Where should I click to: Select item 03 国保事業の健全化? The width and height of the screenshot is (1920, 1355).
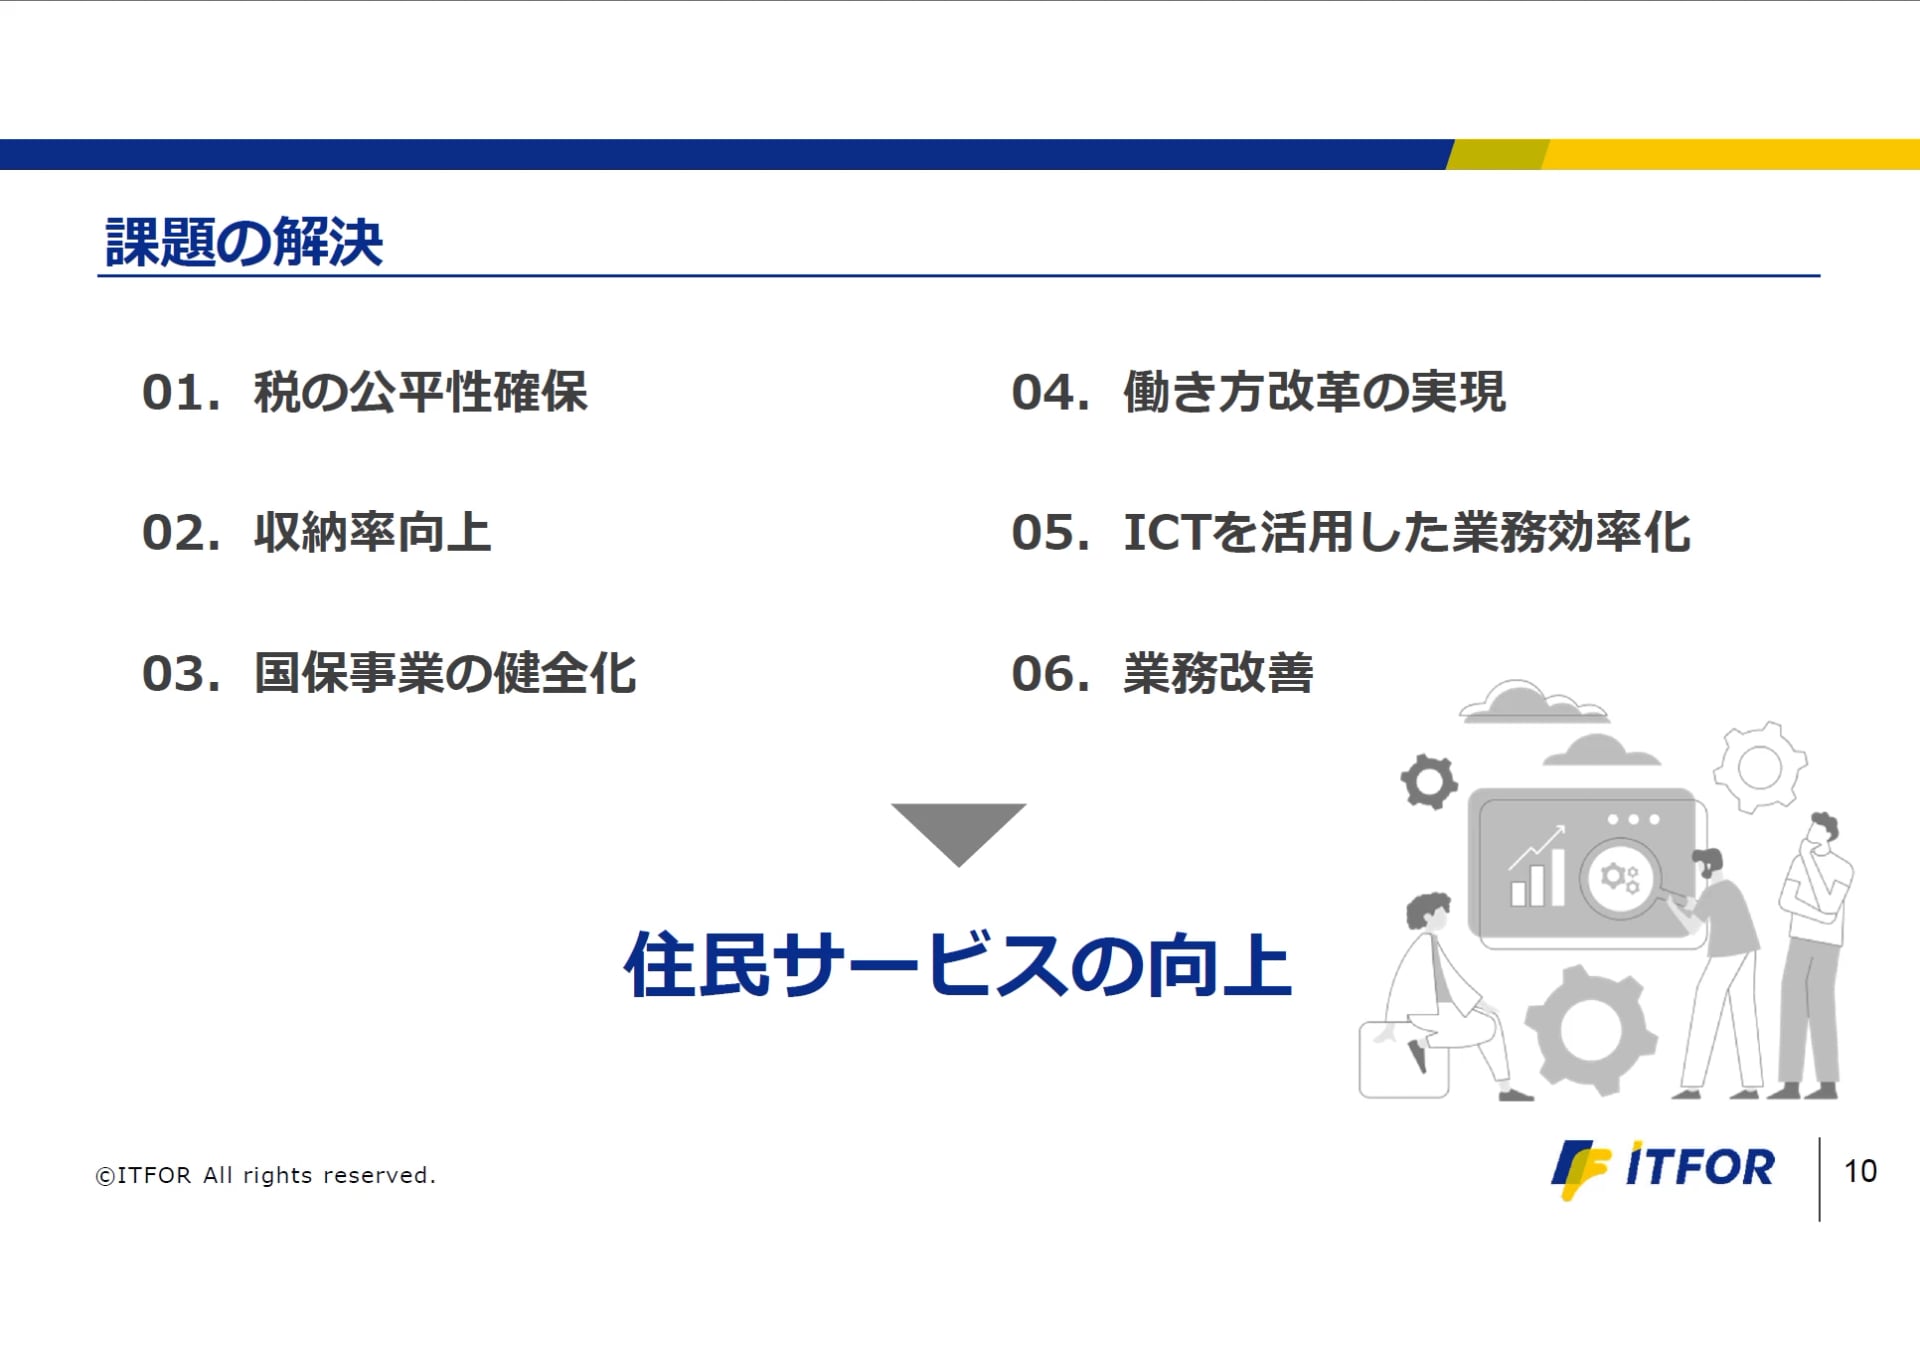click(x=389, y=673)
